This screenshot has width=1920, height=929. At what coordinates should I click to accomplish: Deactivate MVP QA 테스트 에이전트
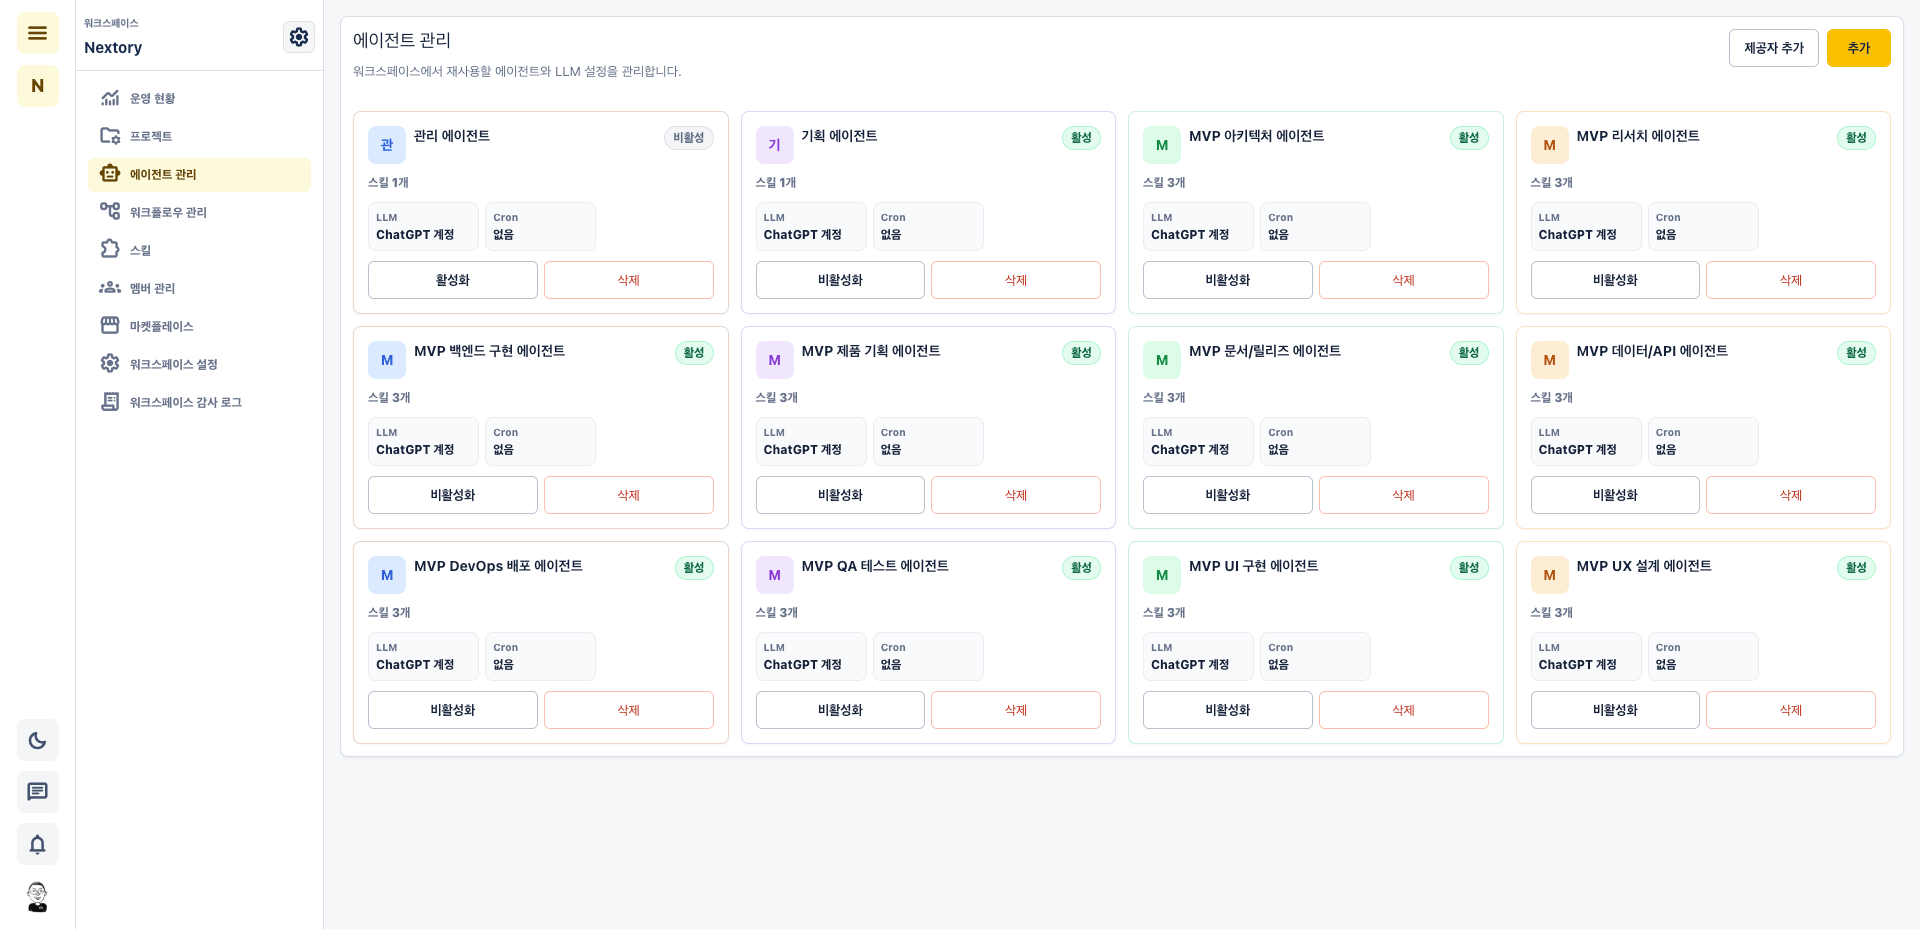coord(840,710)
